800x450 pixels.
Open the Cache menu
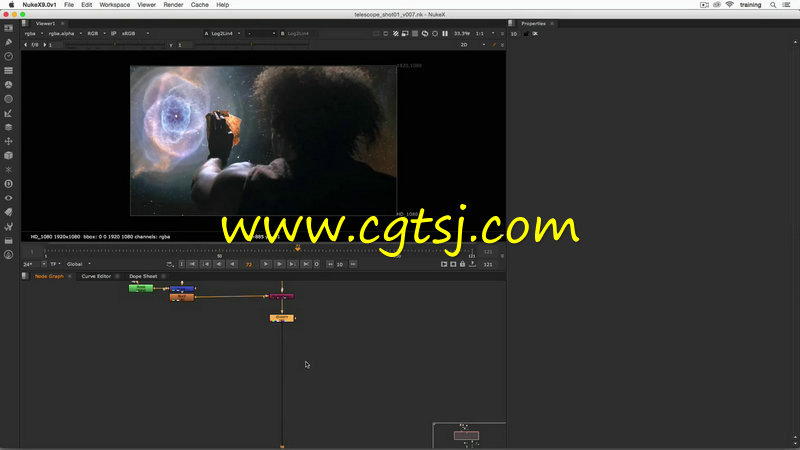pyautogui.click(x=199, y=5)
